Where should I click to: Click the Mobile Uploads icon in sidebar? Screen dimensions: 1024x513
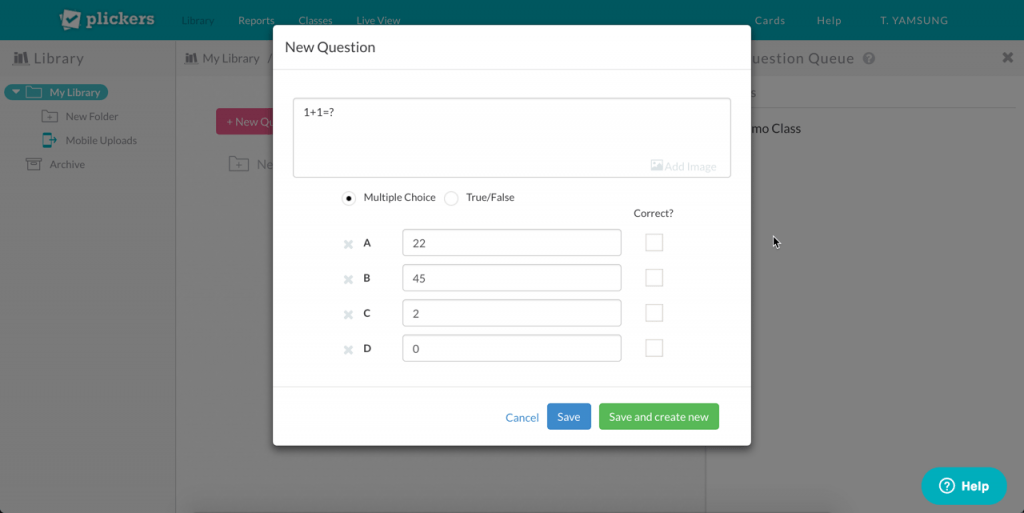click(x=49, y=140)
